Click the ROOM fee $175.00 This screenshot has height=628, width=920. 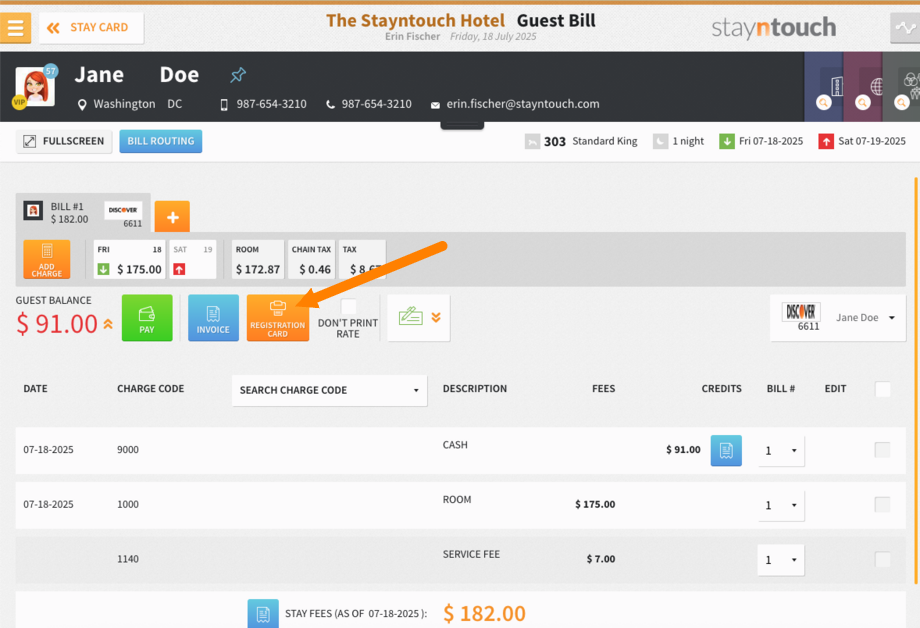coord(595,504)
